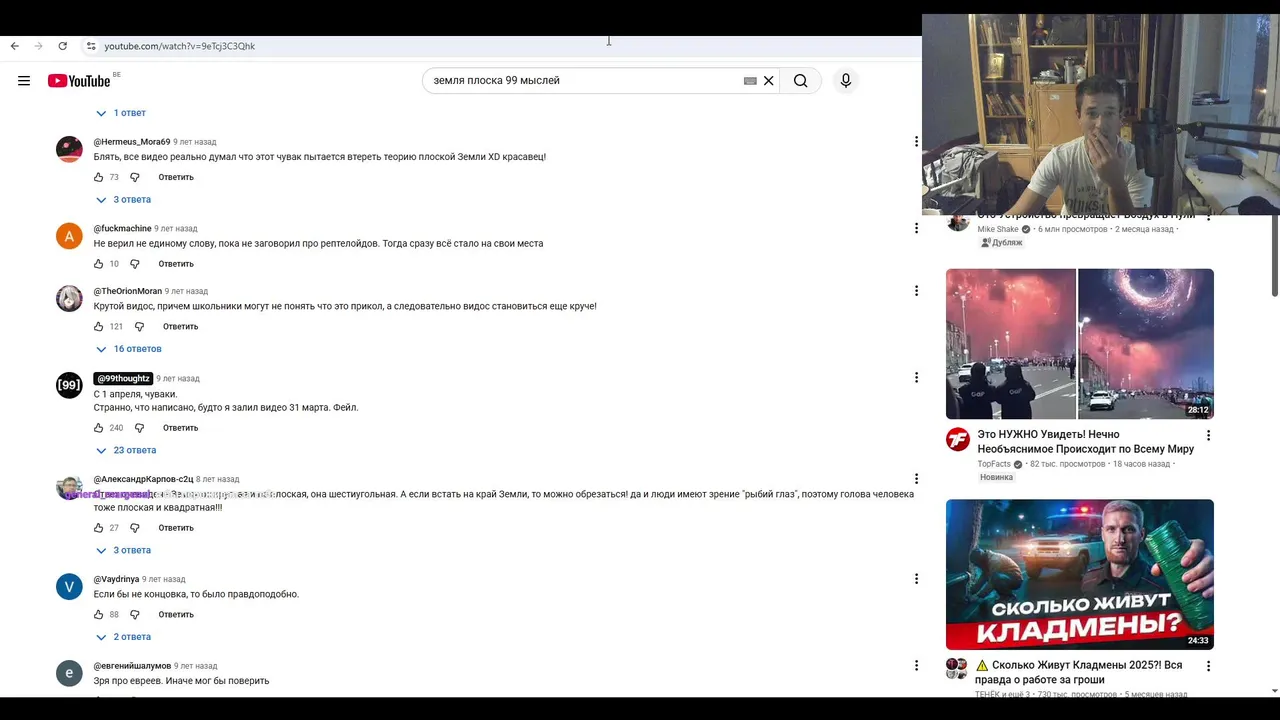Reply to @99thoughtz via Ответить
This screenshot has height=720, width=1280.
coord(181,428)
